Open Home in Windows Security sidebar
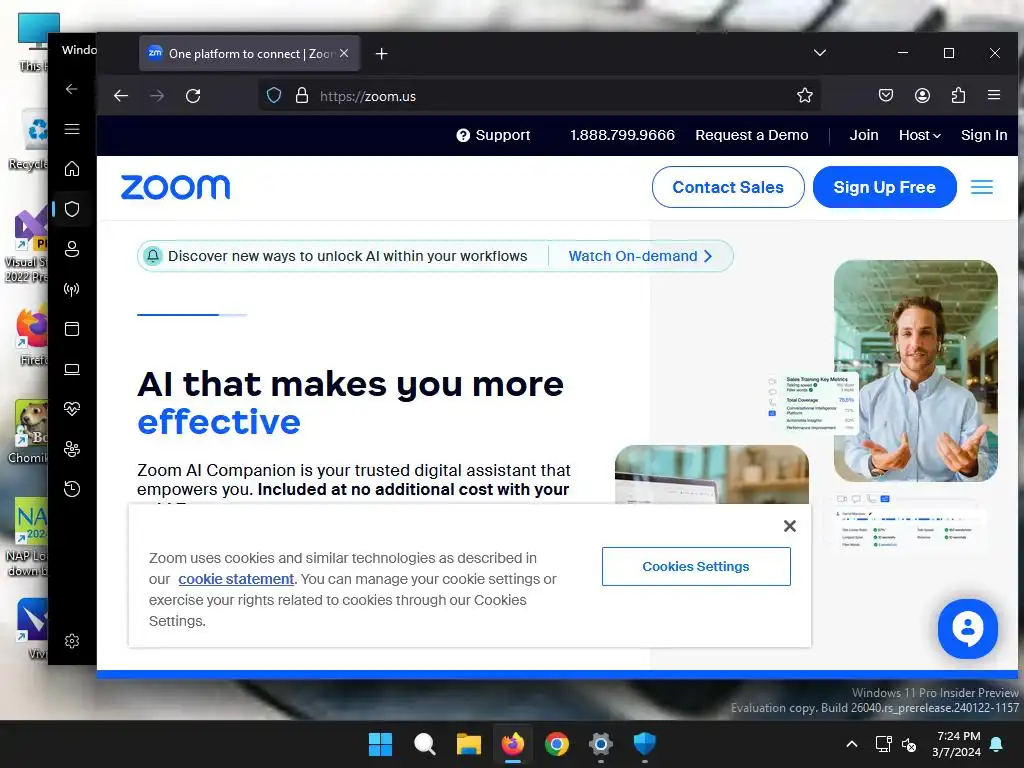The image size is (1024, 768). coord(72,169)
